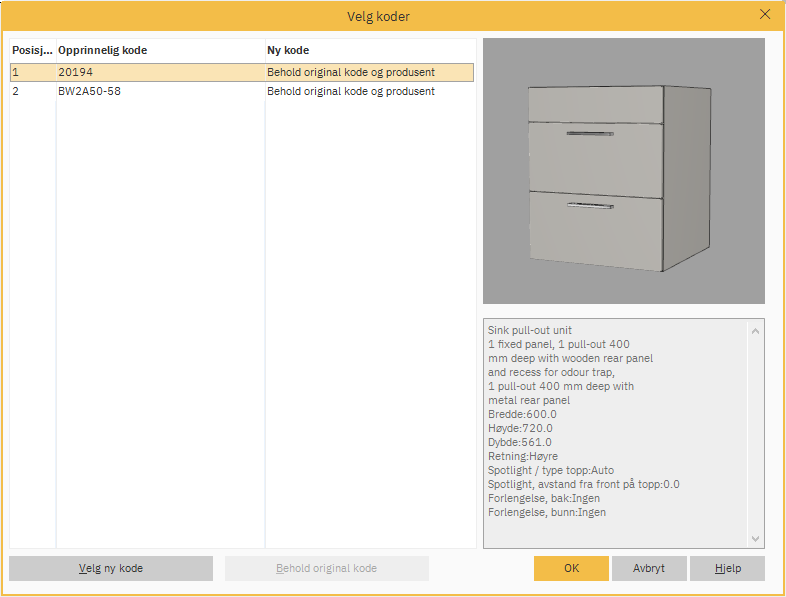Viewport: 786px width, 597px height.
Task: Click the cabinet 3D preview image
Action: tap(624, 171)
